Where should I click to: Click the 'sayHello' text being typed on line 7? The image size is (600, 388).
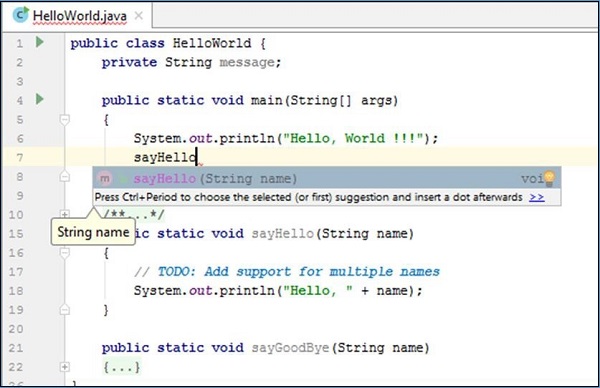coord(165,157)
